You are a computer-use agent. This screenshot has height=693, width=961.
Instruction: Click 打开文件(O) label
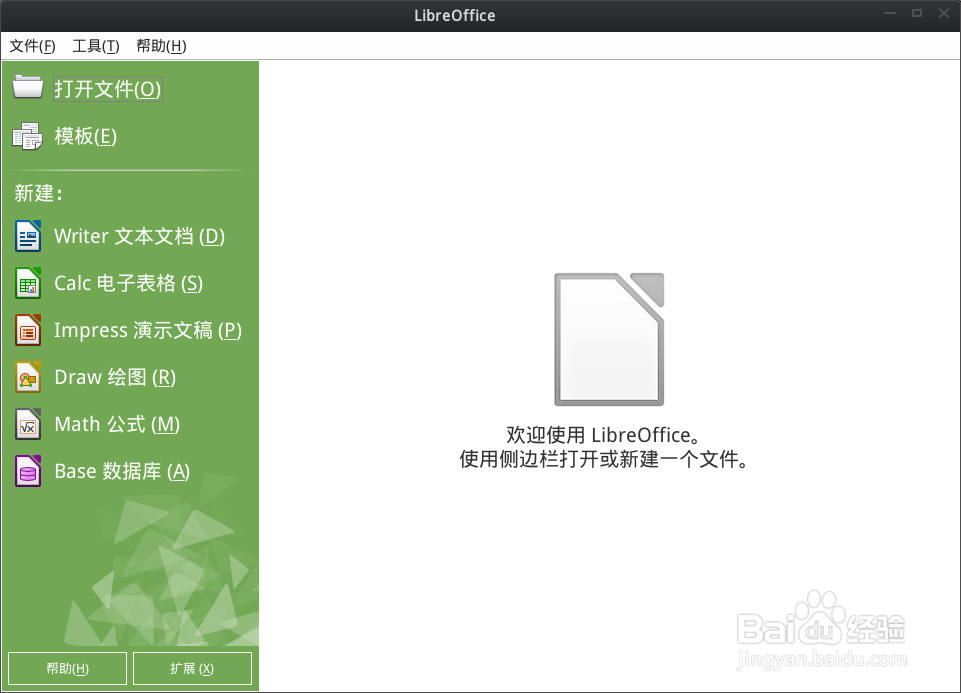tap(108, 89)
